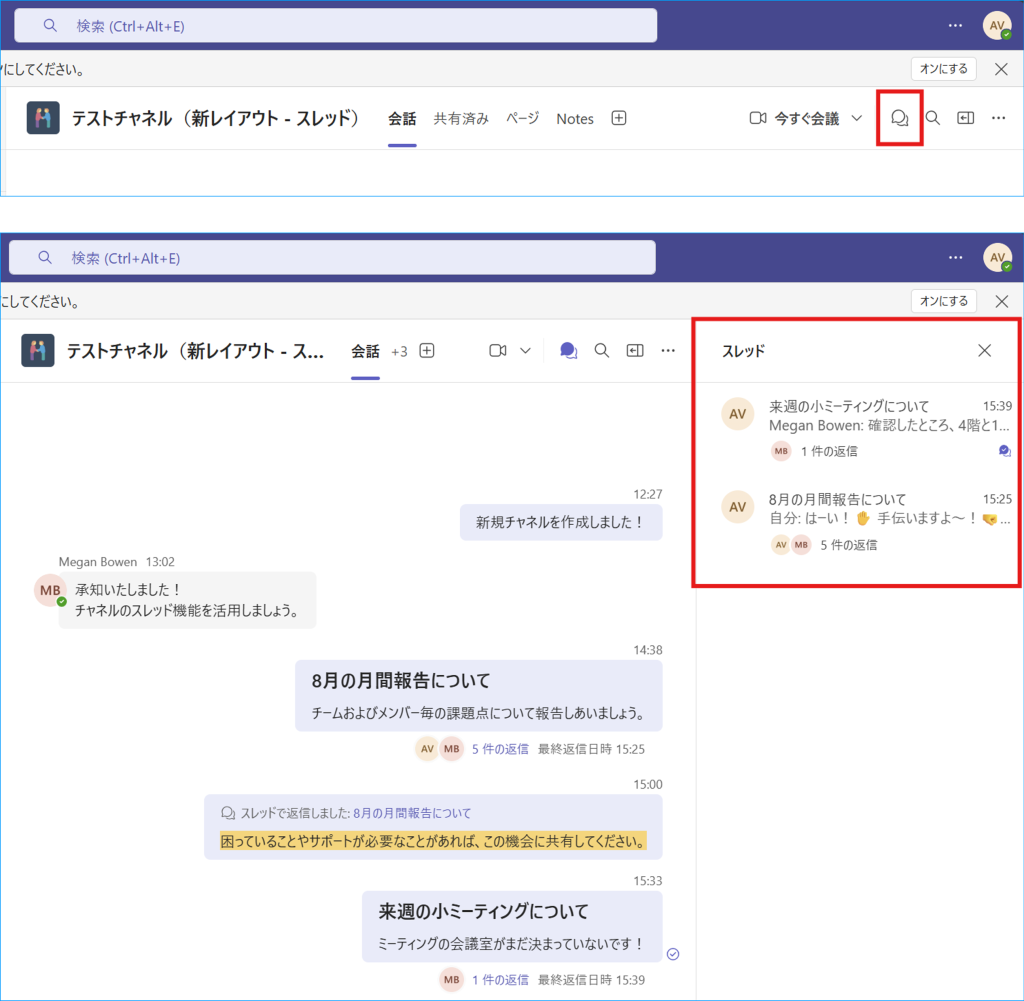Open 5 件の返信 link under 8月 post
The image size is (1024, 1001).
tap(500, 749)
